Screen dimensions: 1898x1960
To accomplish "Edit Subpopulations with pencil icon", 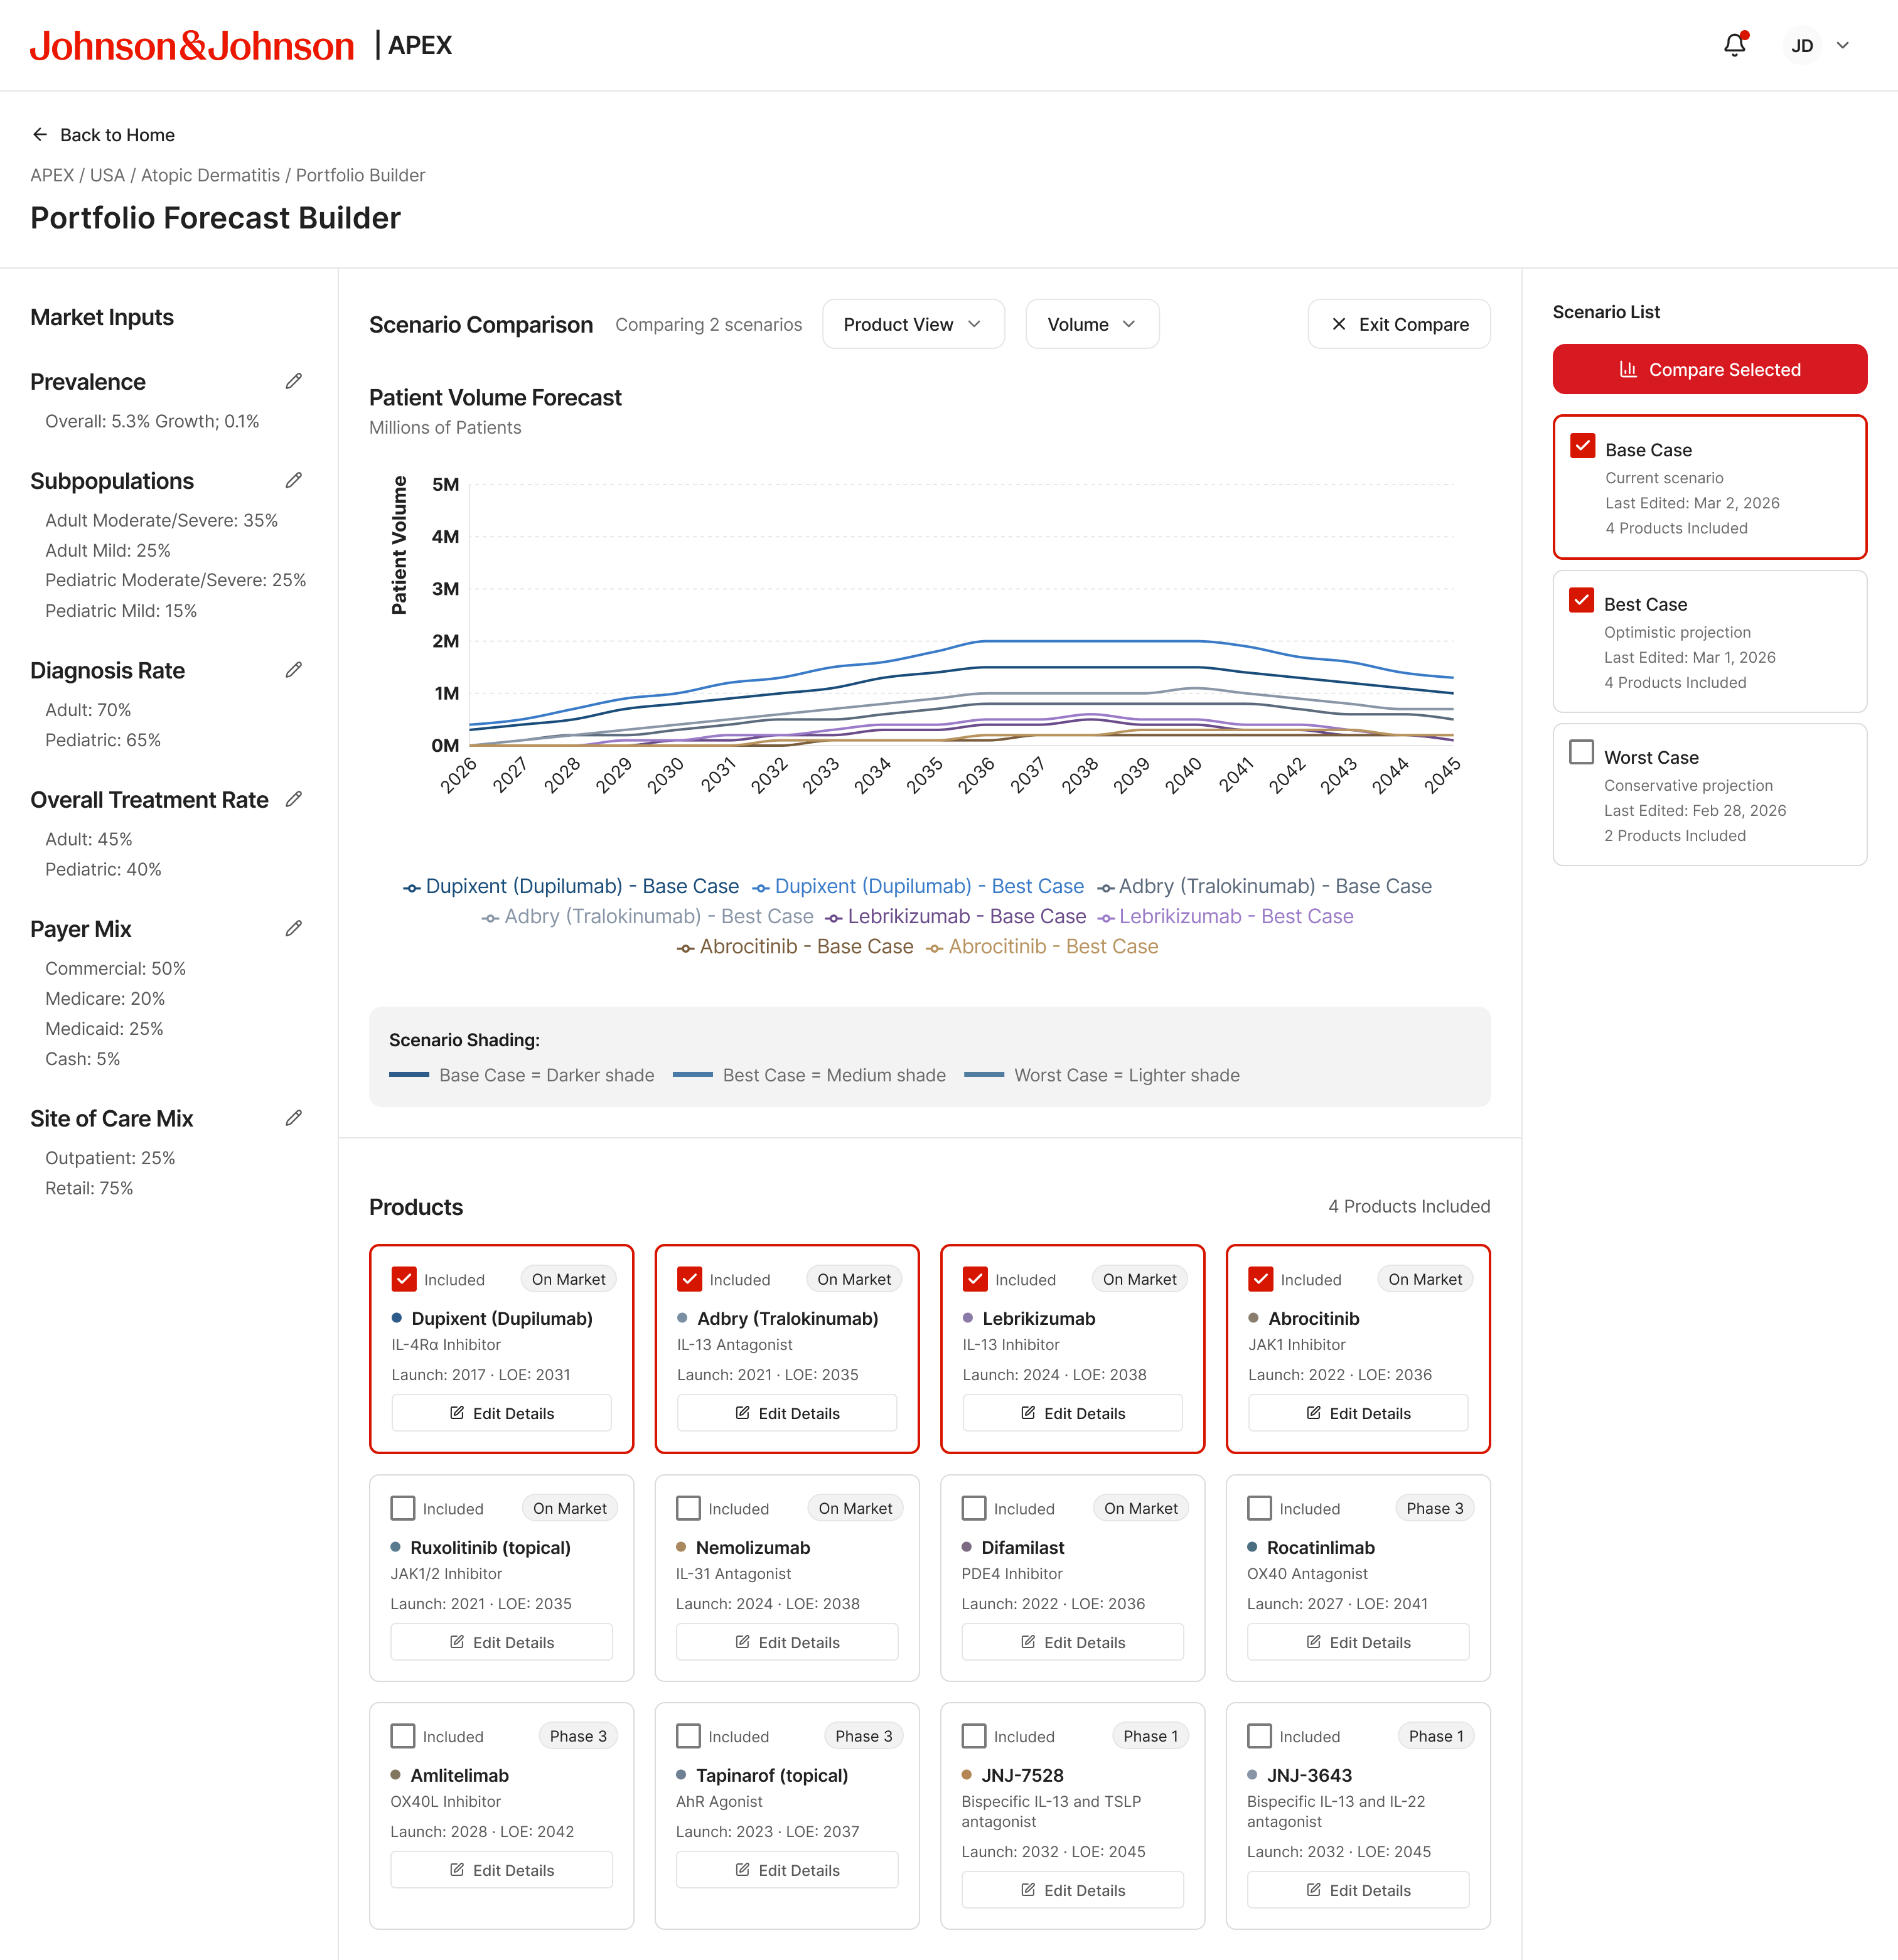I will [x=293, y=480].
